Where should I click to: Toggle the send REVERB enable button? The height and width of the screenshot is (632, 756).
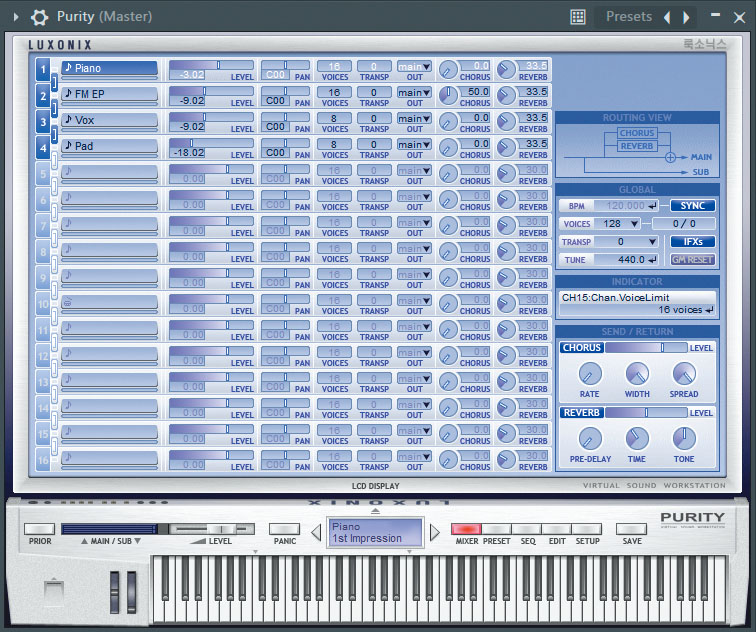pos(582,413)
